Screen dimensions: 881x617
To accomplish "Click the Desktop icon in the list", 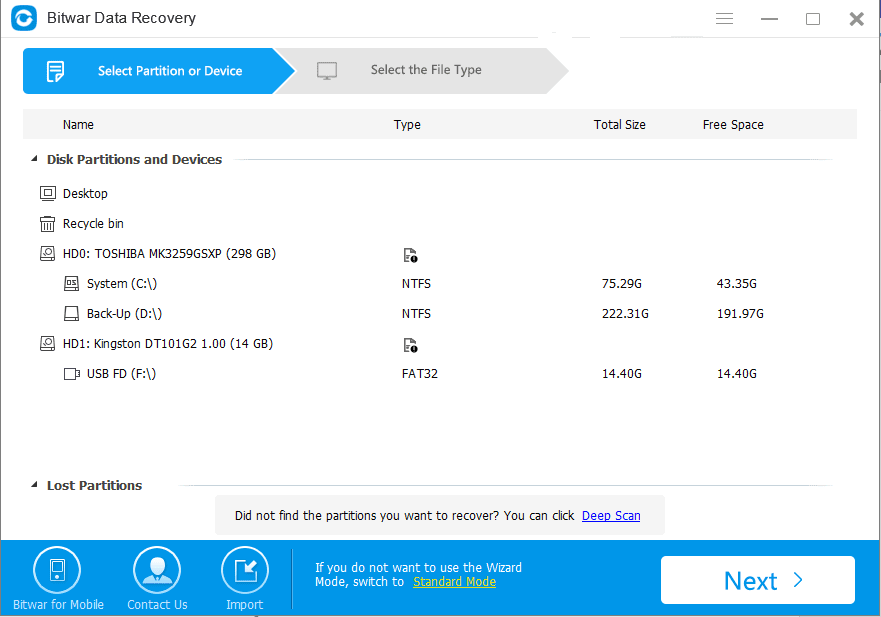I will click(x=48, y=193).
